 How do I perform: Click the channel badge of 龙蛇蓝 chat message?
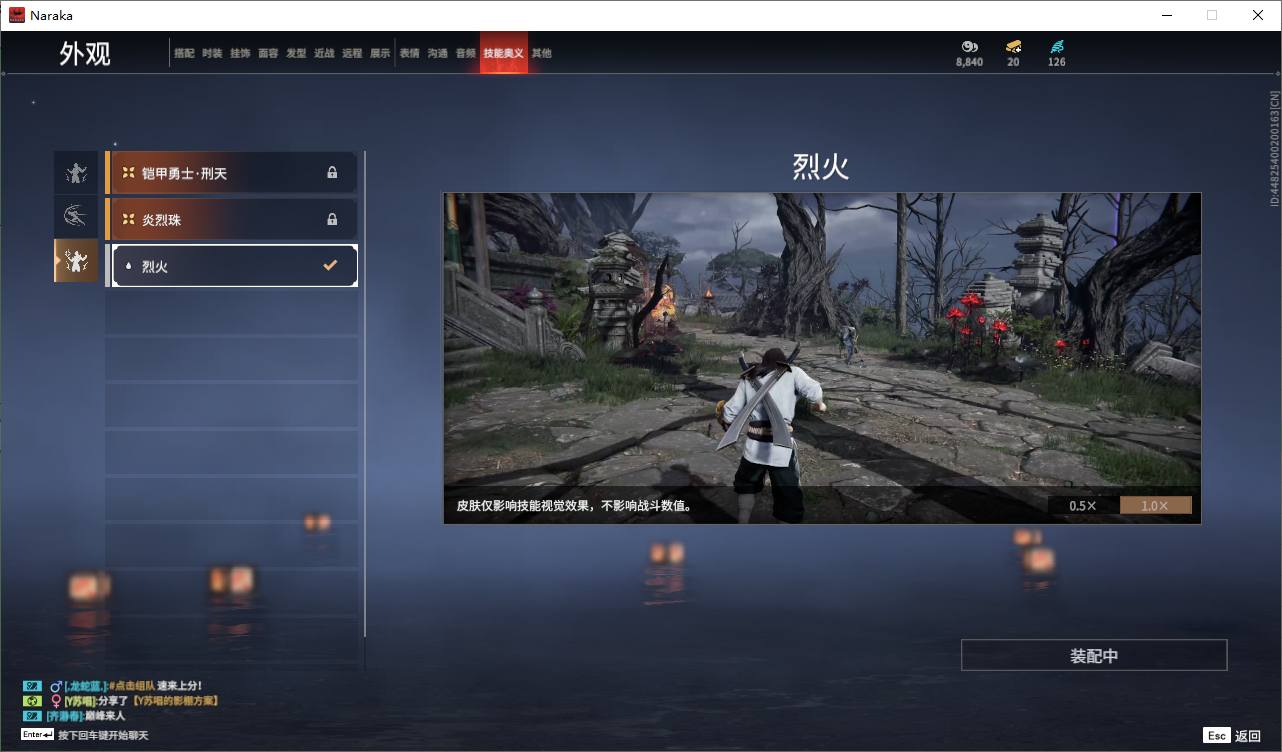click(x=32, y=686)
